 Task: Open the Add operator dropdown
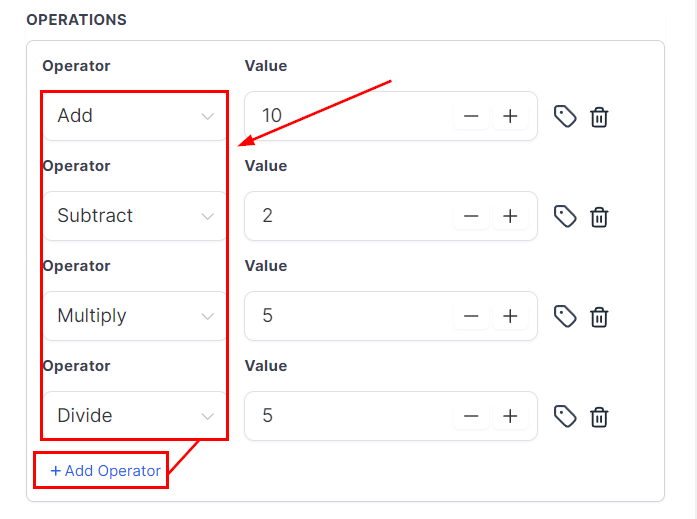[135, 116]
